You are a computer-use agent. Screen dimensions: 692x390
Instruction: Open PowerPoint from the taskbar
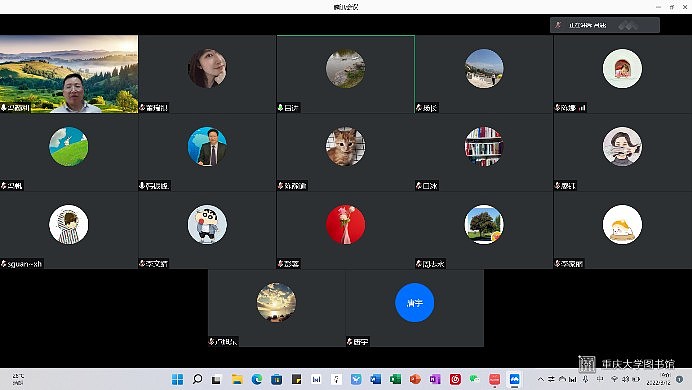[x=415, y=379]
